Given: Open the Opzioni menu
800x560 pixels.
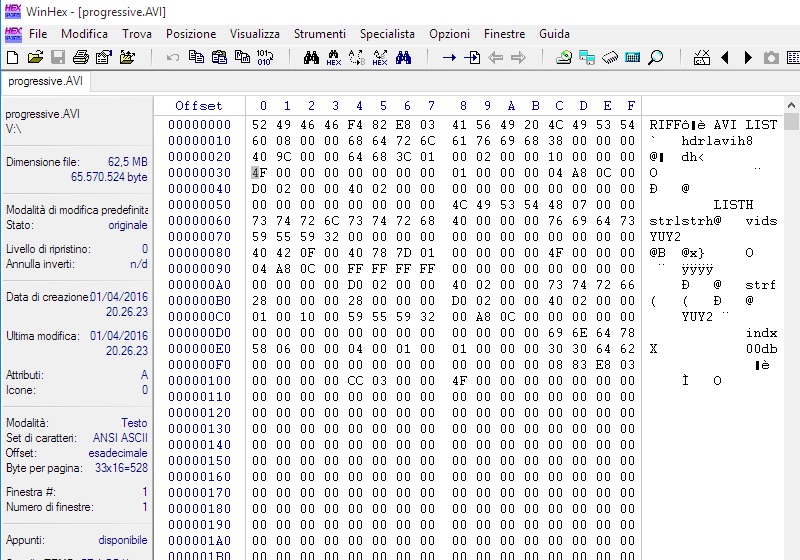Looking at the screenshot, I should 449,34.
